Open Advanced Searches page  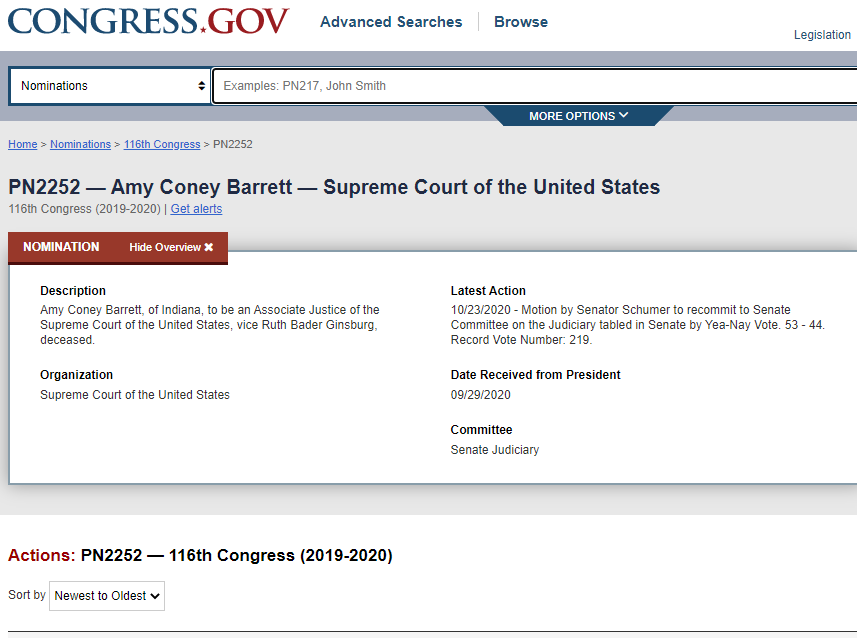tap(391, 22)
